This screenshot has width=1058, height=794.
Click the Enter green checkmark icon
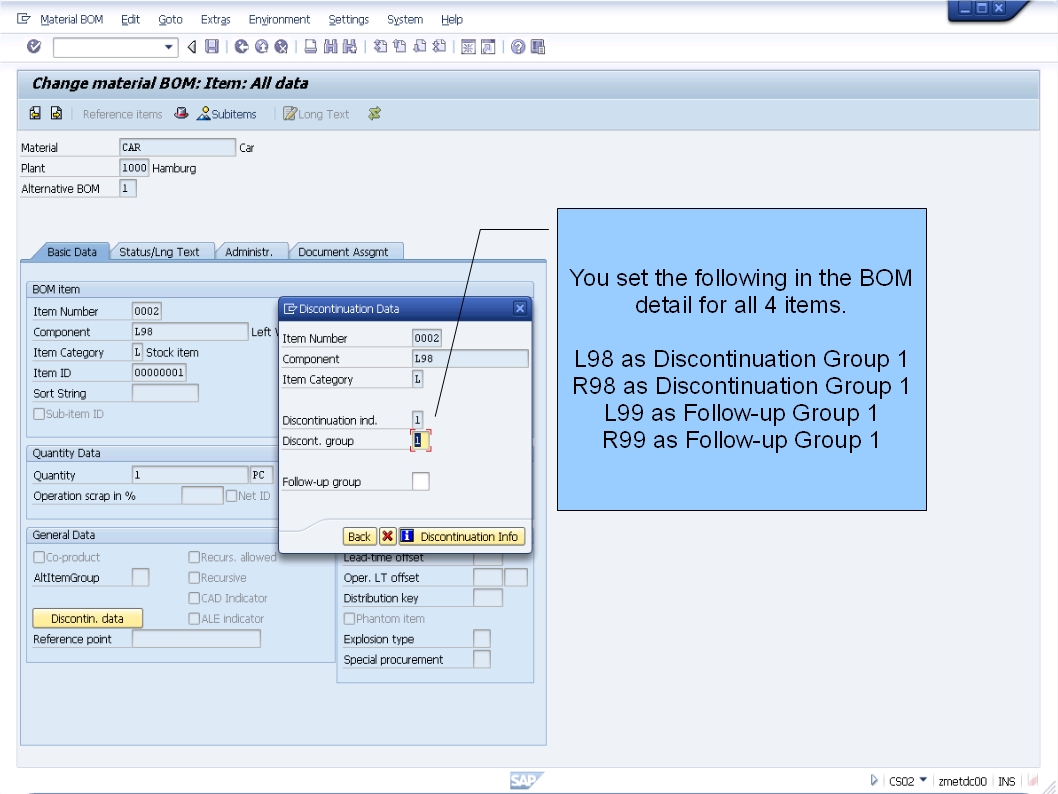[34, 47]
